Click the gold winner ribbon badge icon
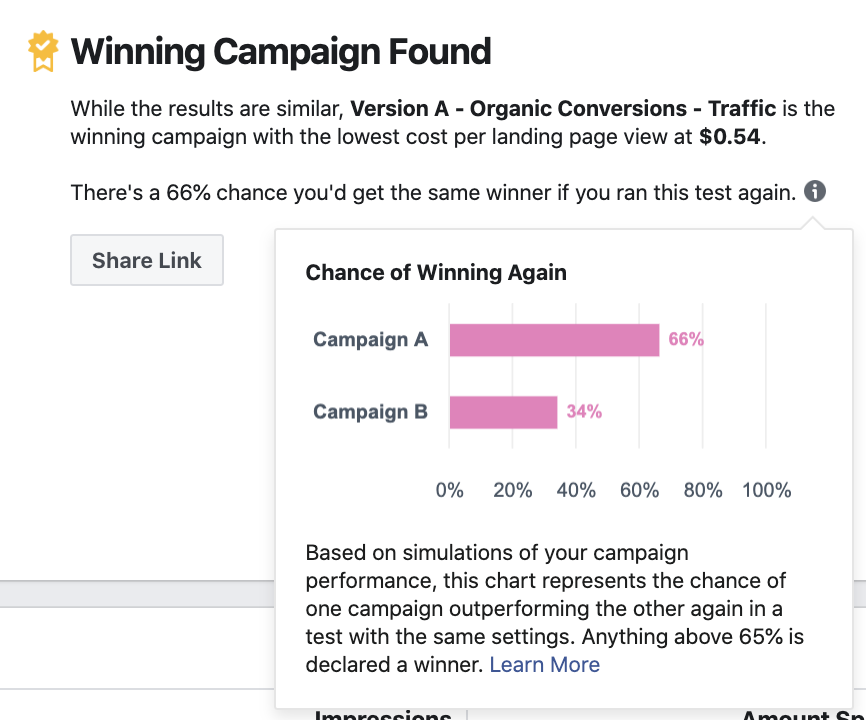The width and height of the screenshot is (866, 720). [43, 51]
